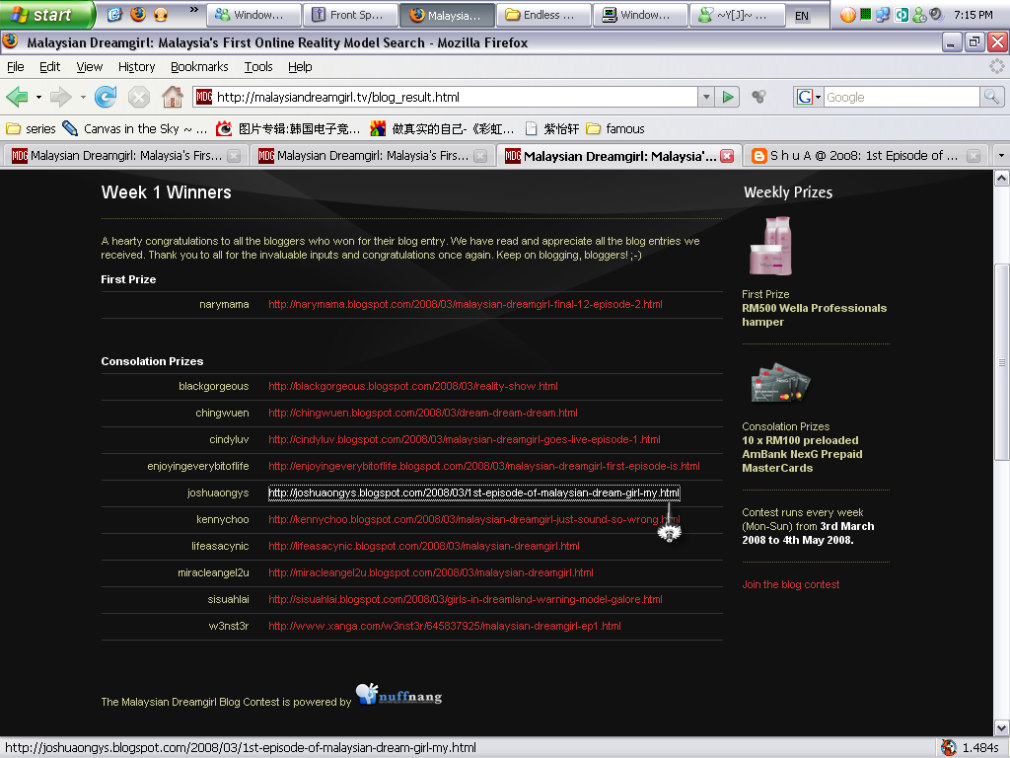Reload the page with the refresh icon
Image resolution: width=1010 pixels, height=758 pixels.
pos(106,97)
